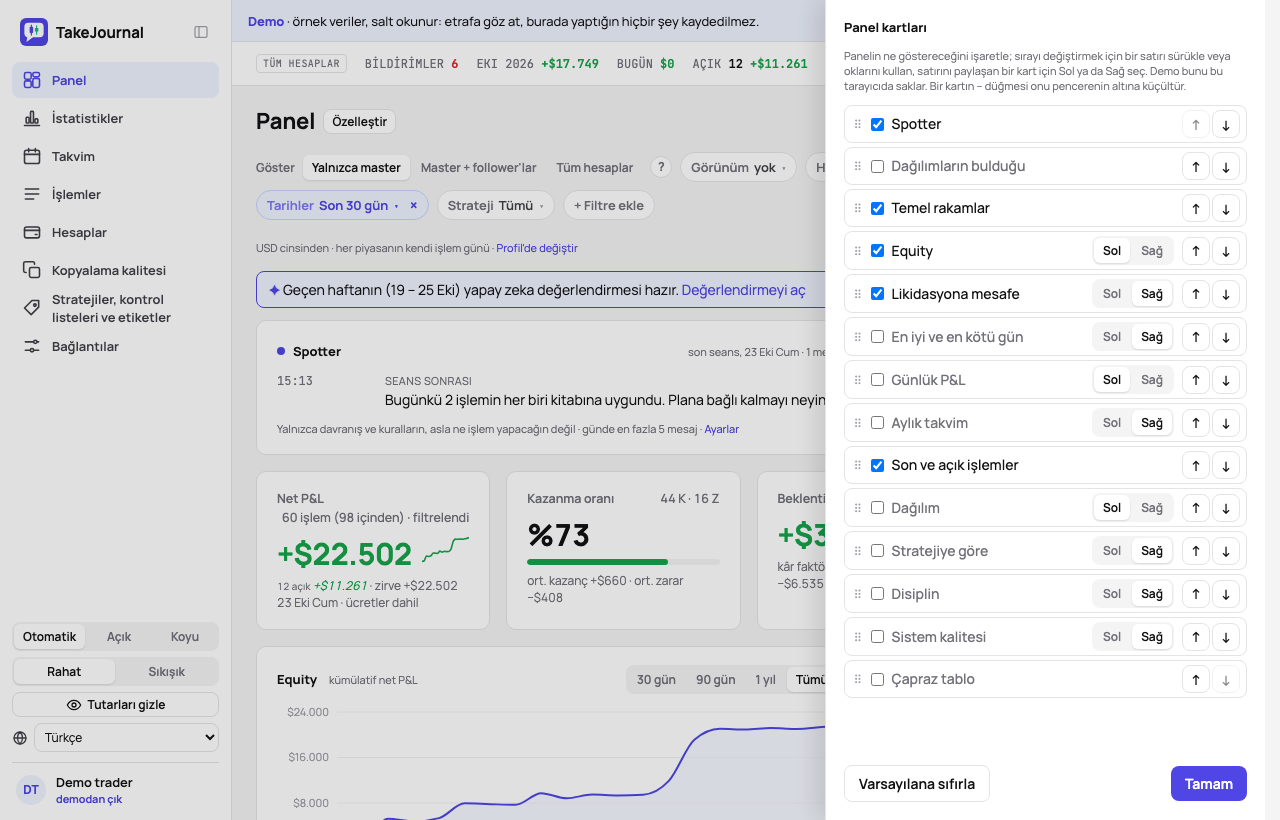The height and width of the screenshot is (820, 1280).
Task: Click + Filtre ekle button
Action: [609, 205]
